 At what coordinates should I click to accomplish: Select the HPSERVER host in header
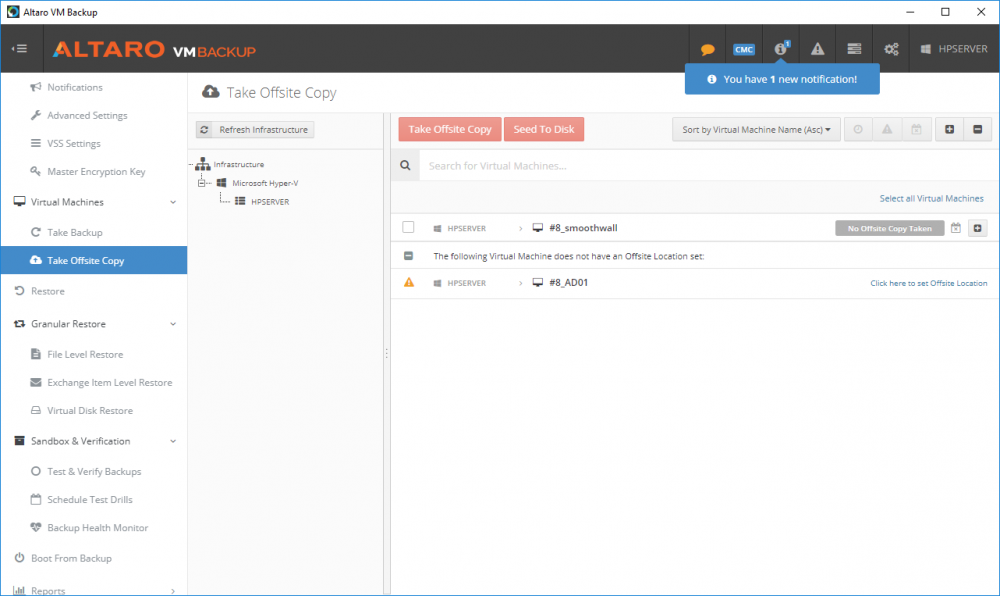tap(954, 49)
